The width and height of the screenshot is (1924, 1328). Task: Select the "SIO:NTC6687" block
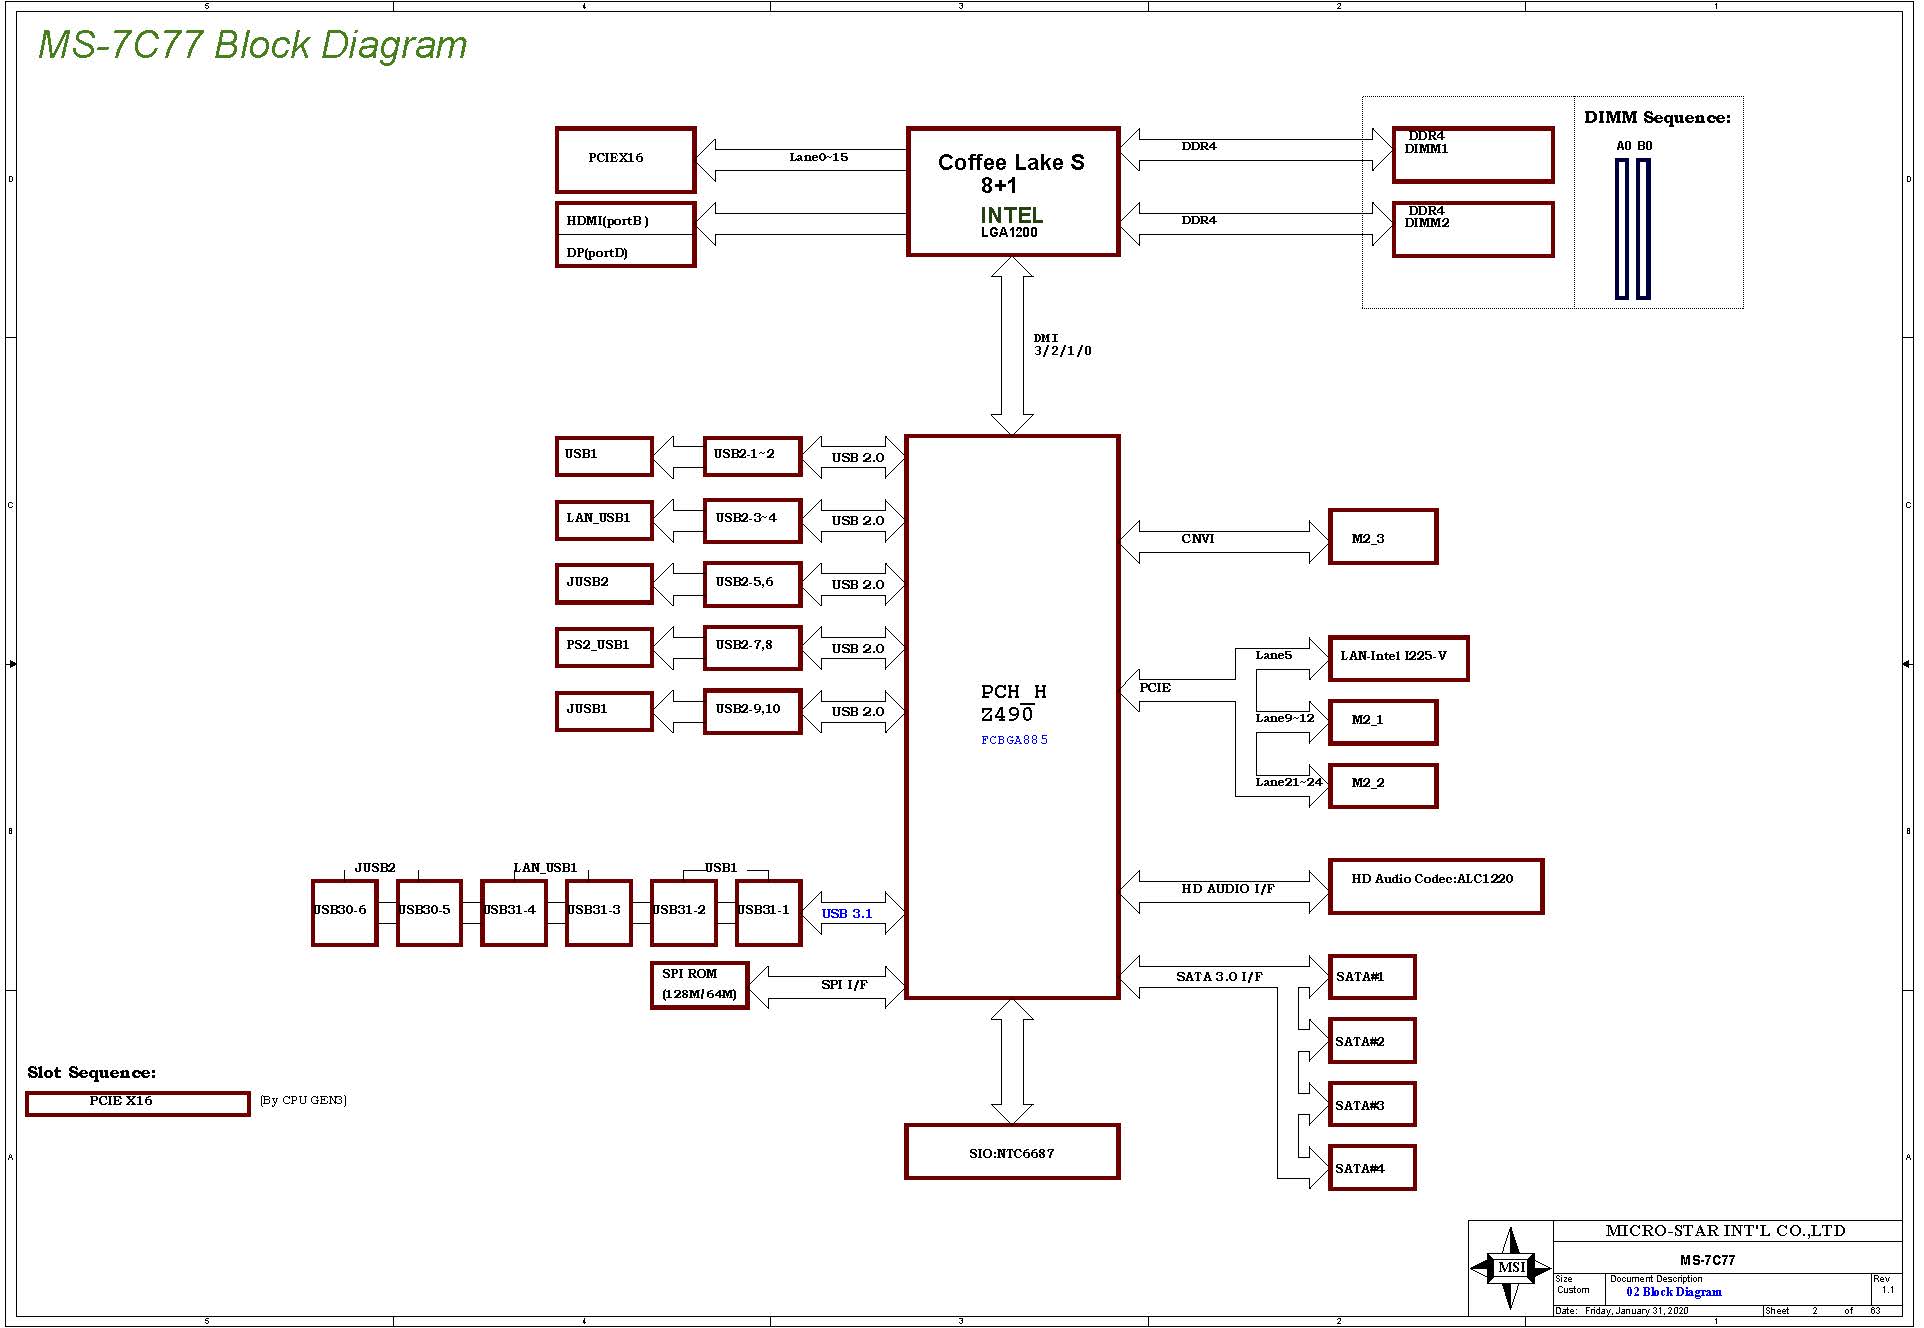click(1012, 1152)
